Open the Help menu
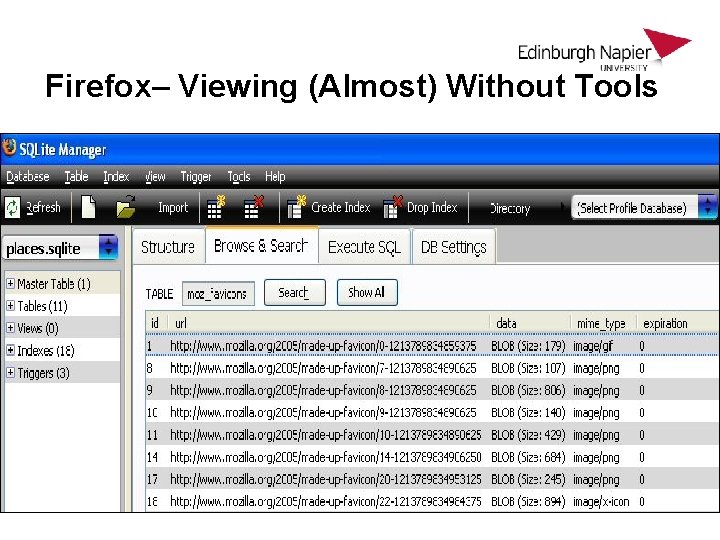Viewport: 720px width, 540px height. [275, 177]
